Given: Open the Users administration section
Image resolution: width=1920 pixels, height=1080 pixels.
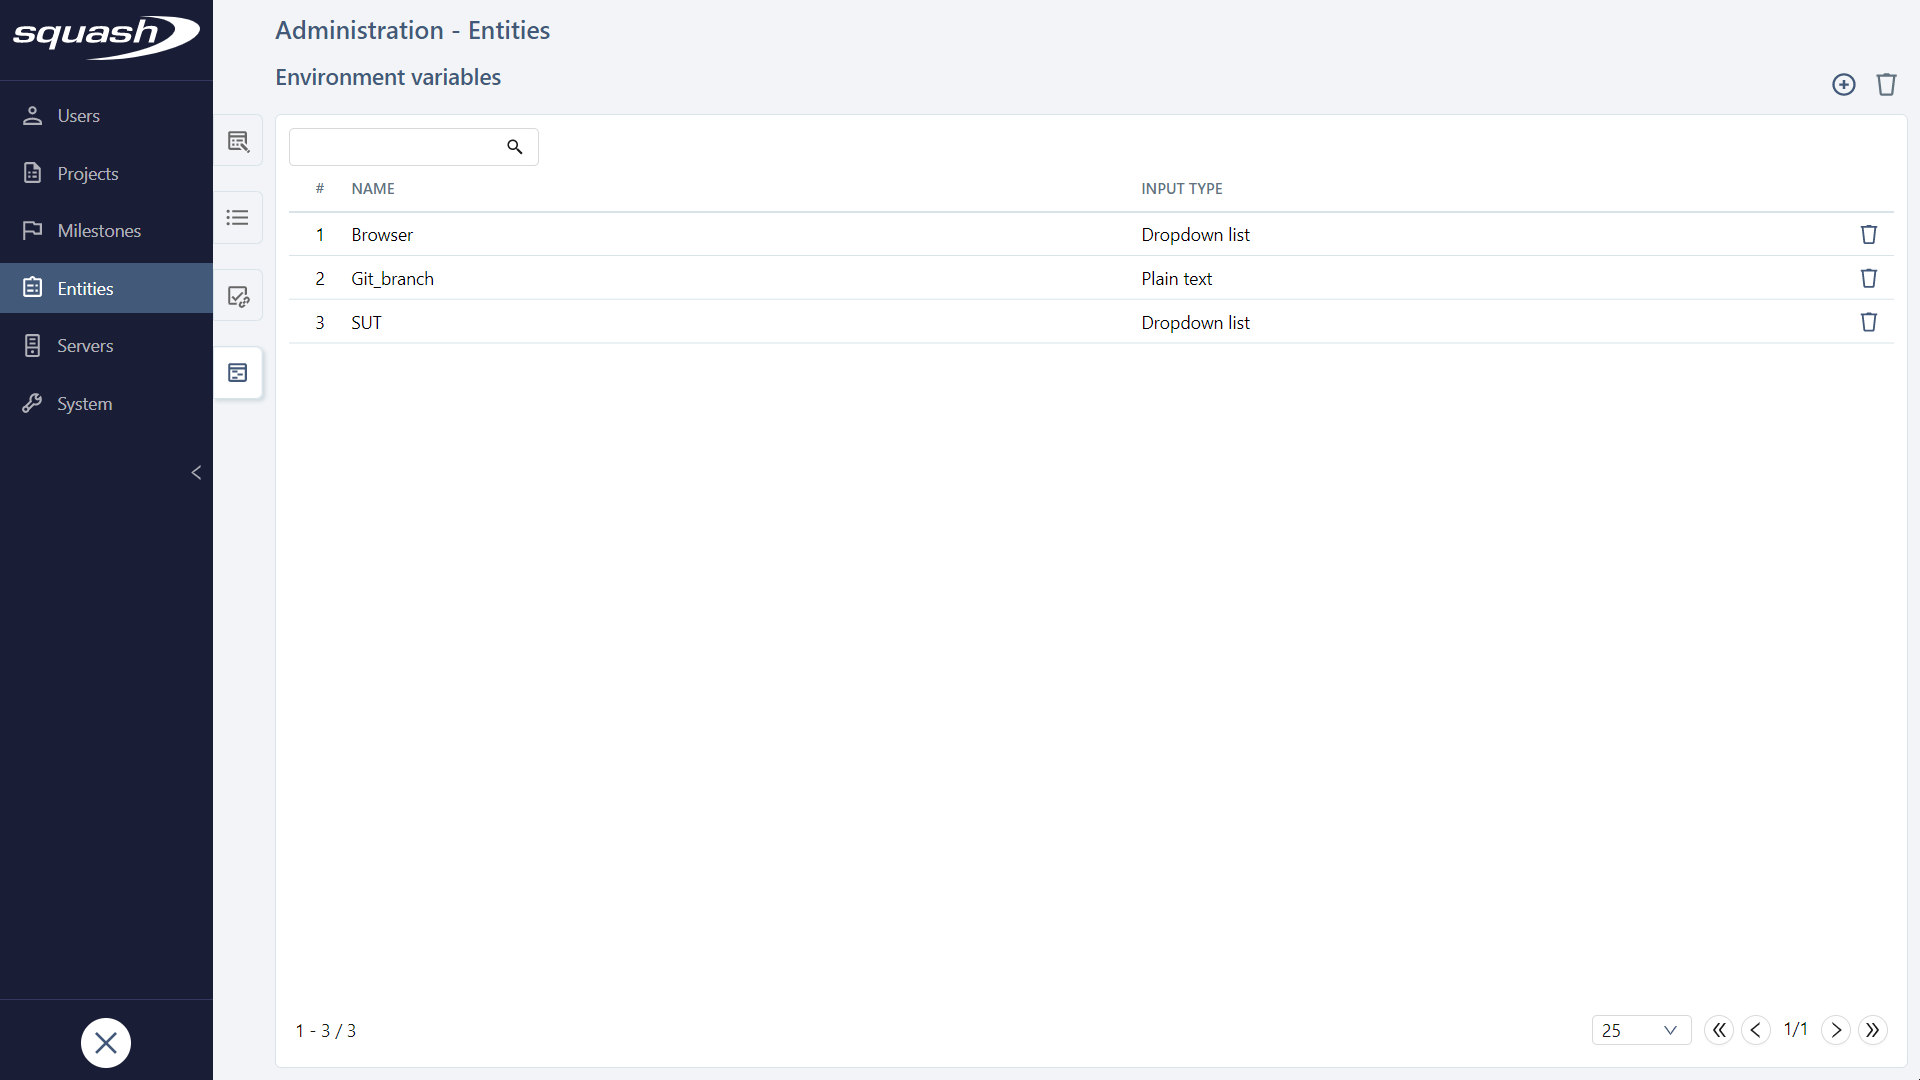Looking at the screenshot, I should coord(79,115).
